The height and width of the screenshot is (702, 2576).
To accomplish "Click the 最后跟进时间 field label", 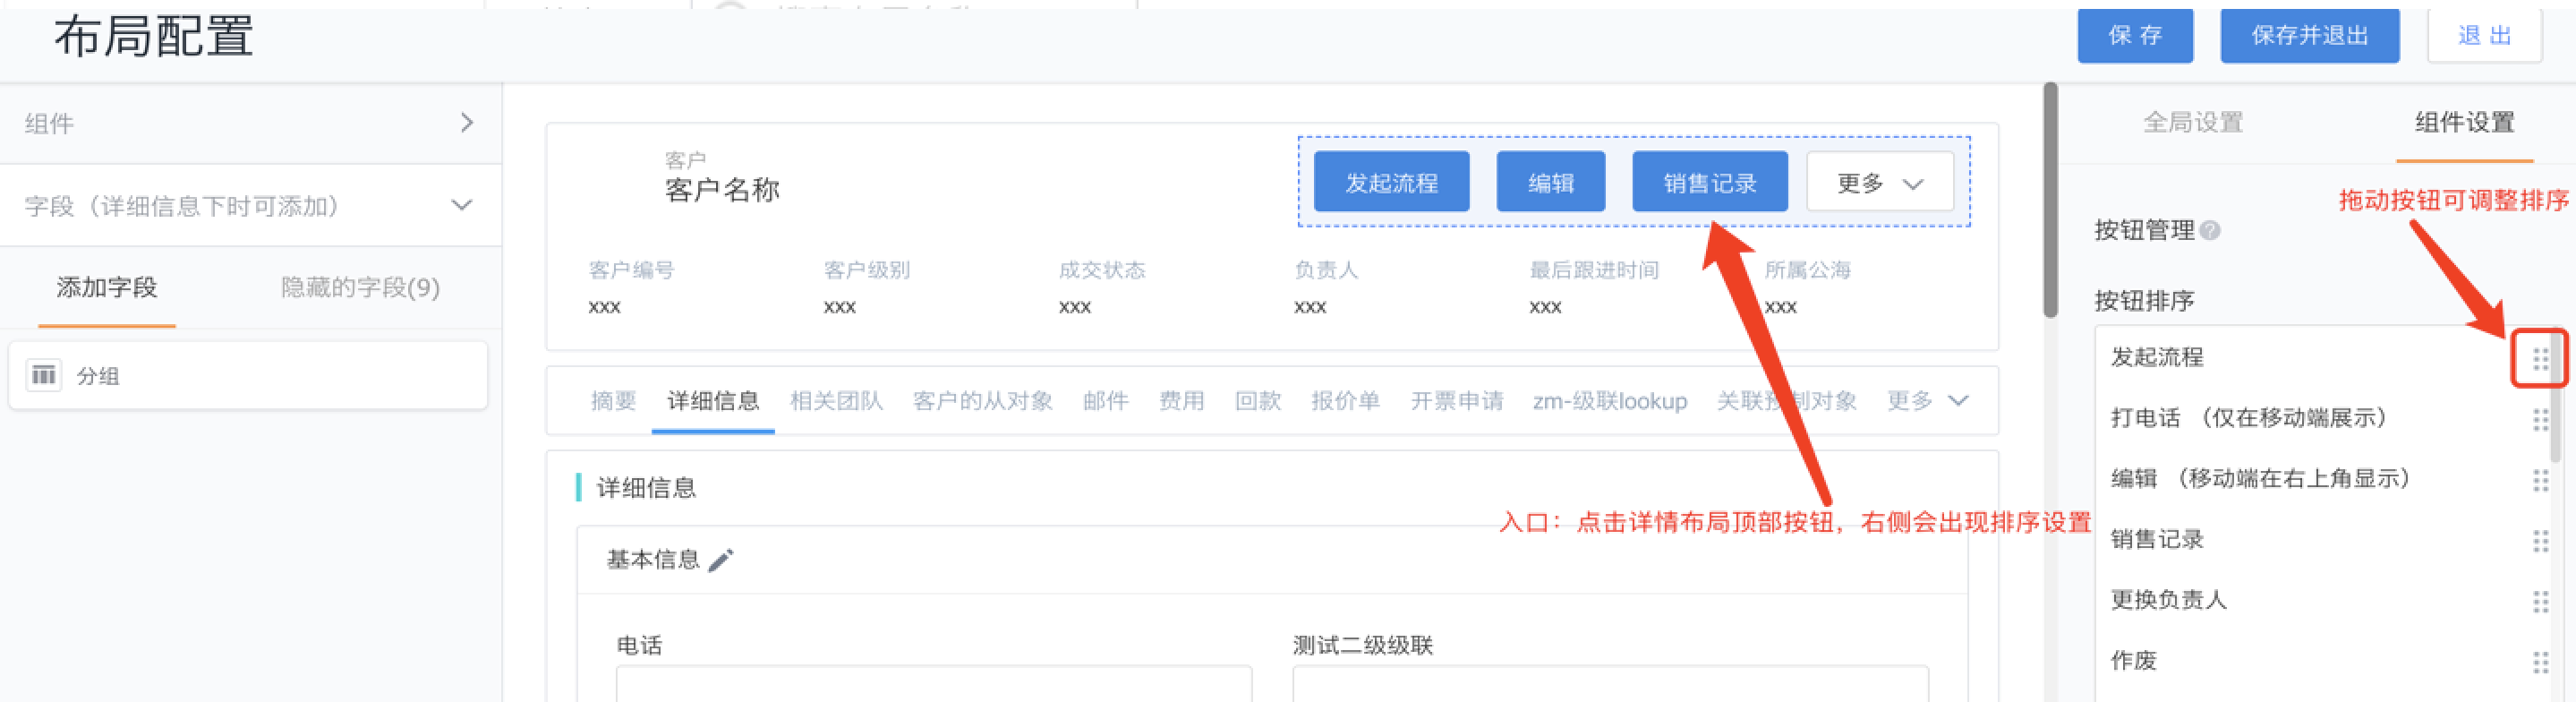I will 1593,270.
